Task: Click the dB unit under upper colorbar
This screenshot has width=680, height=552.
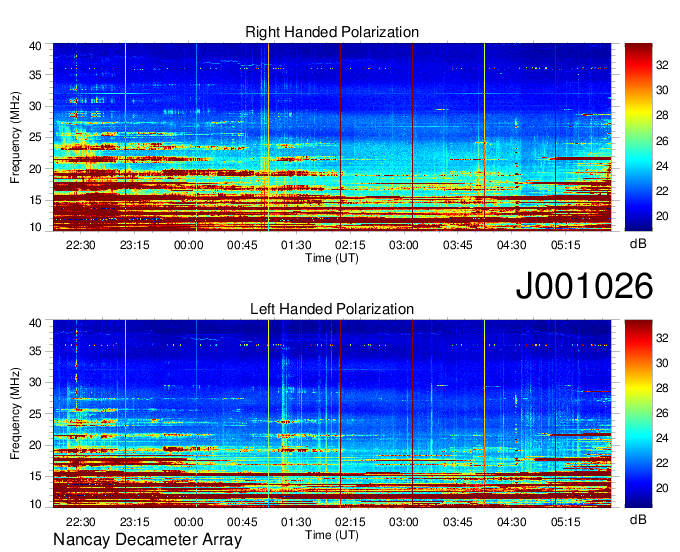Action: [638, 244]
